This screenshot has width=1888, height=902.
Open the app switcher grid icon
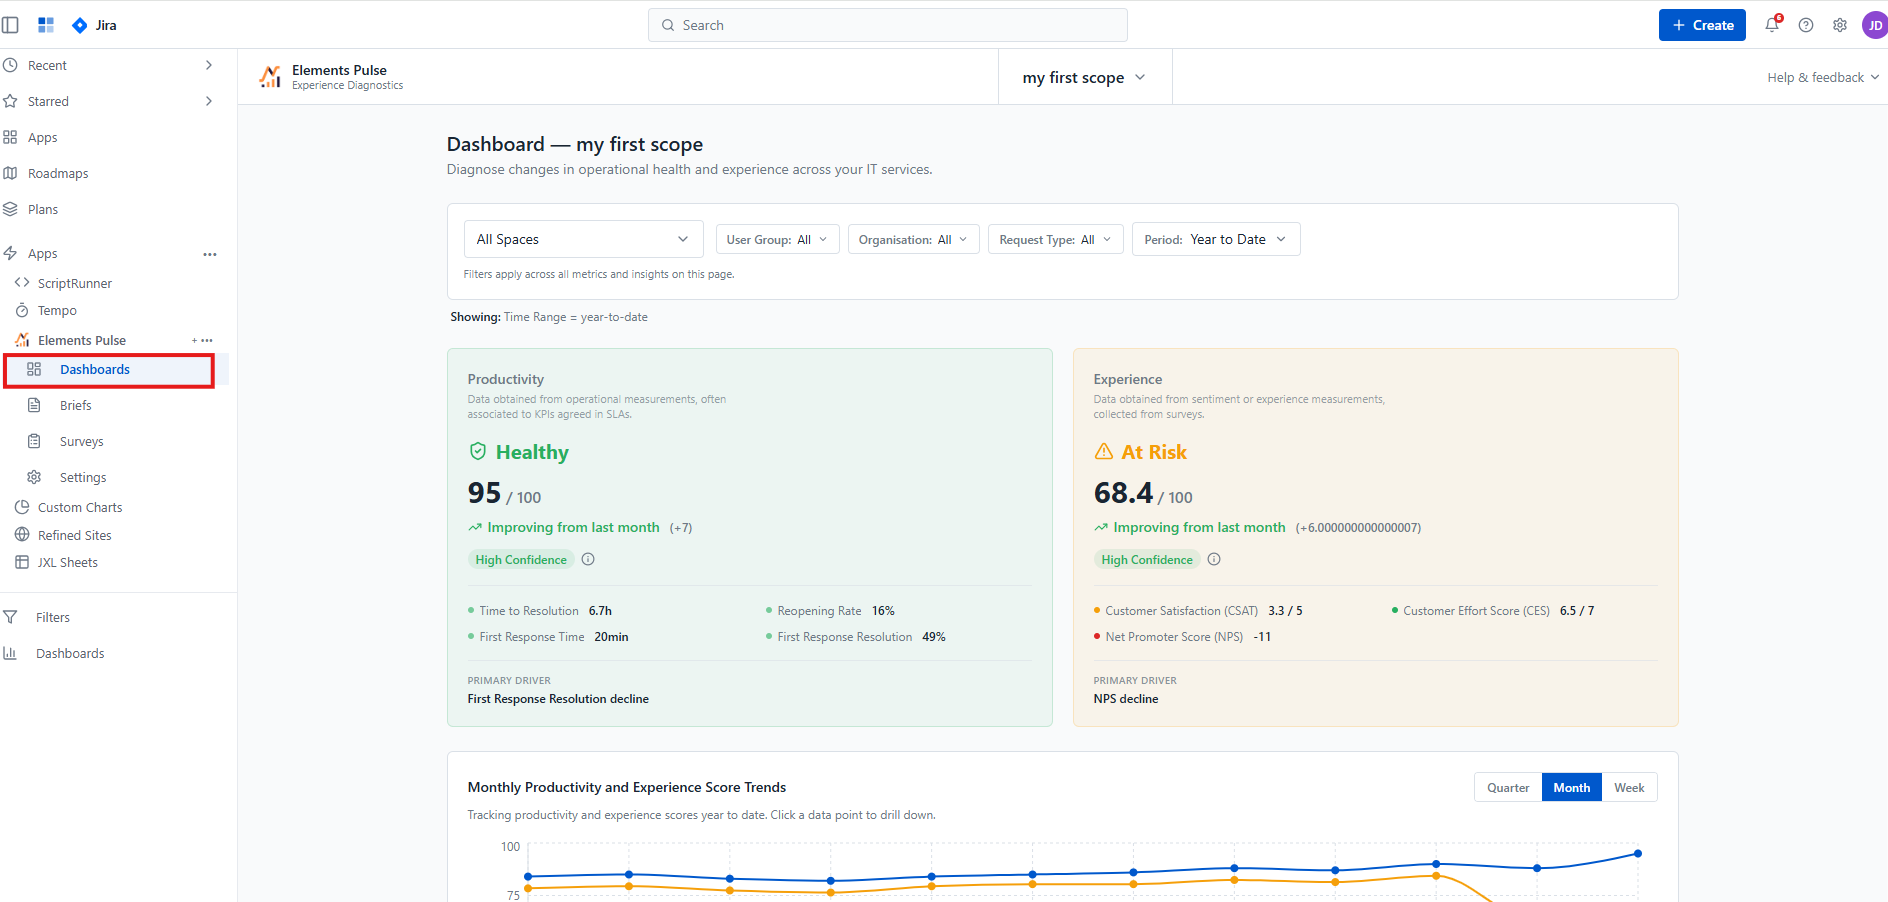46,25
